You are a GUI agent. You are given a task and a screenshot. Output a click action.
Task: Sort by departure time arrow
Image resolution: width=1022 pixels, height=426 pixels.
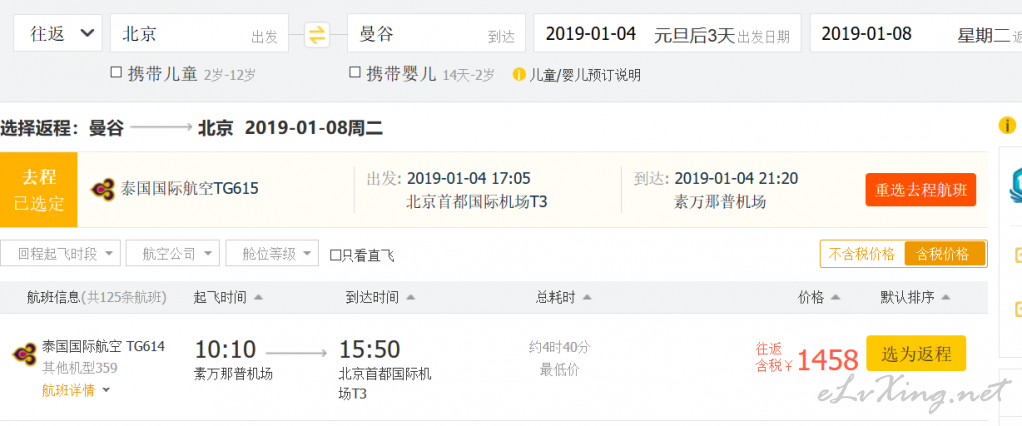(258, 298)
